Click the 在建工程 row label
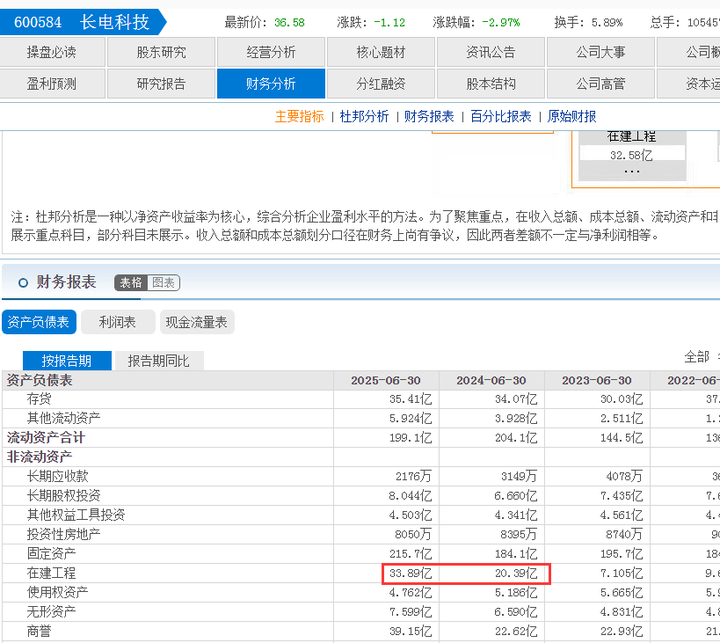 click(x=51, y=573)
